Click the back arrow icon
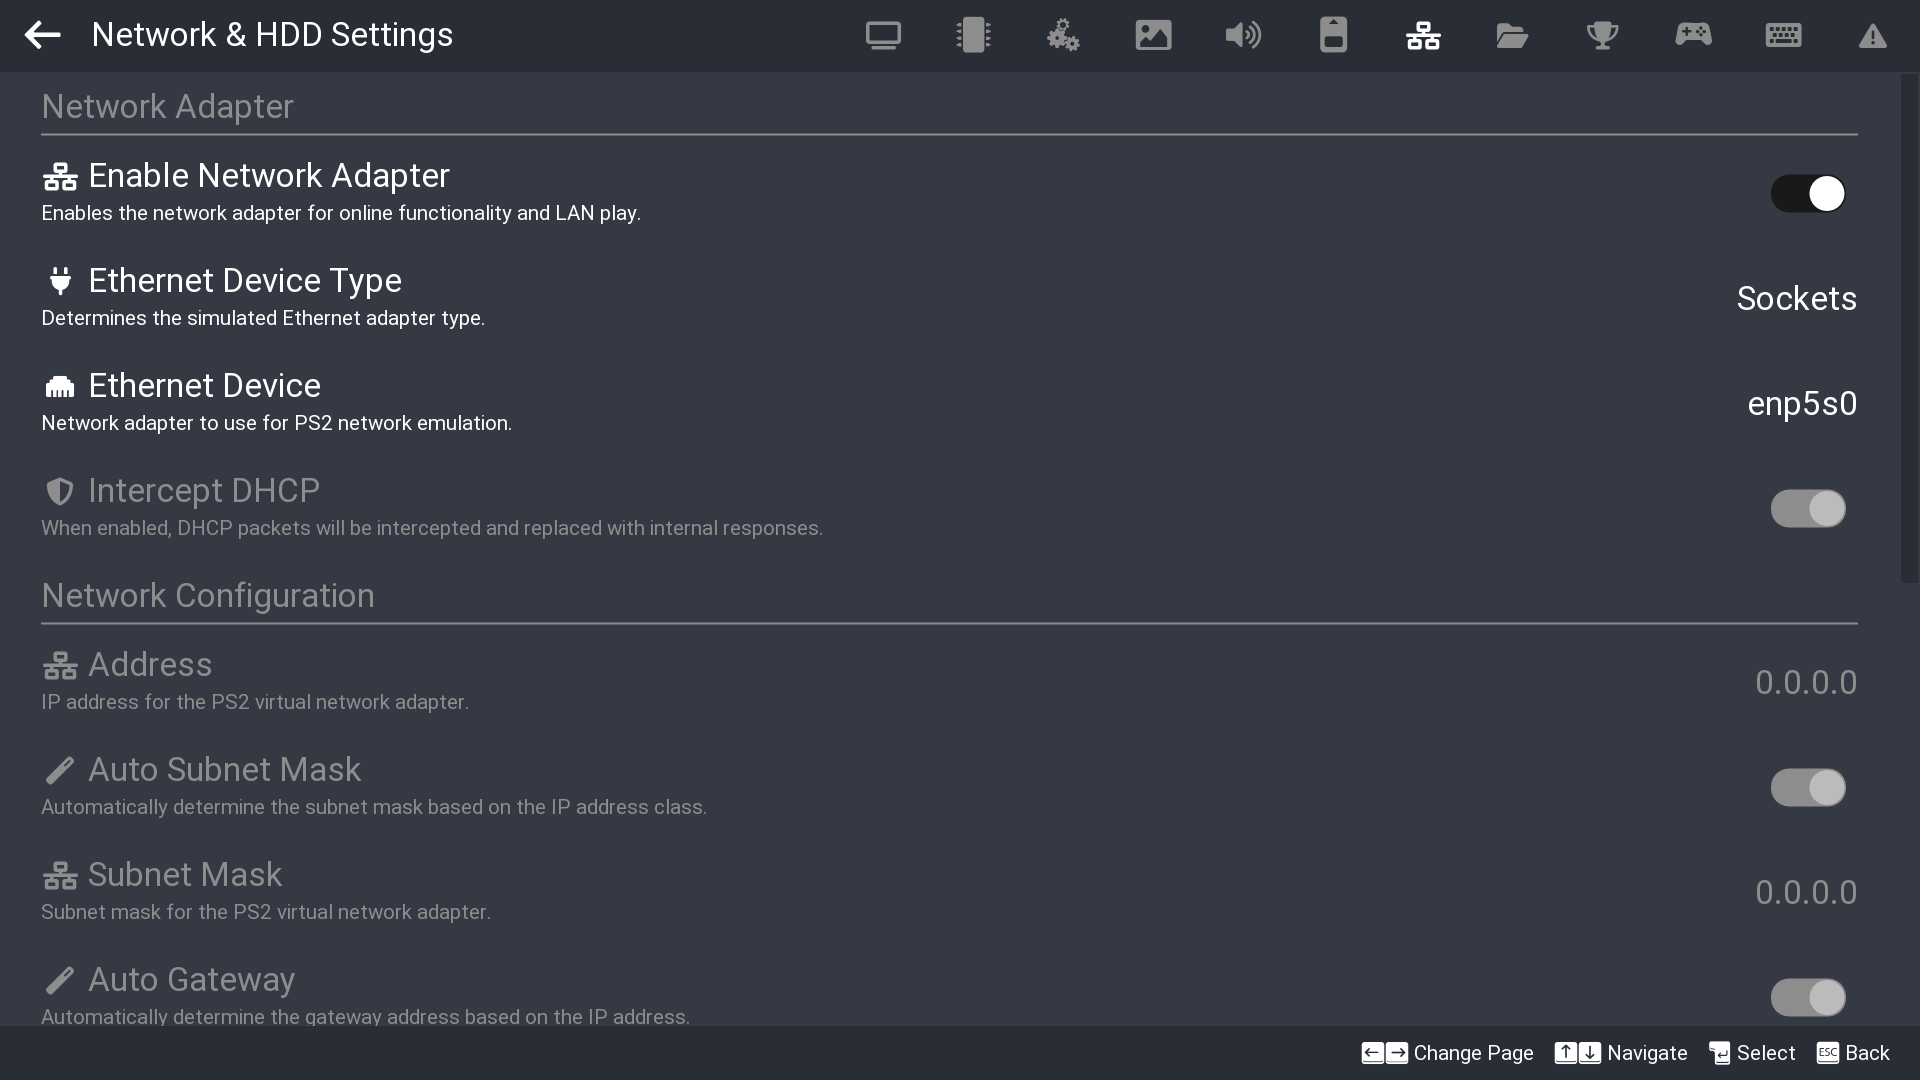The image size is (1920, 1080). click(x=42, y=35)
